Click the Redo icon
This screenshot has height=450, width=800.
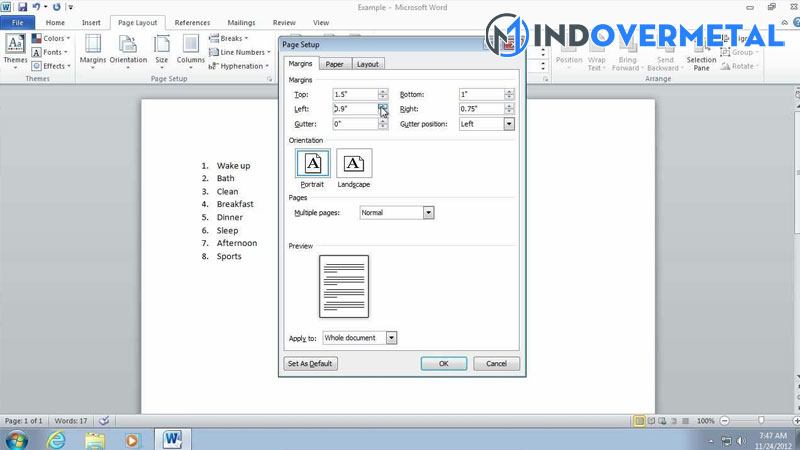(x=56, y=7)
